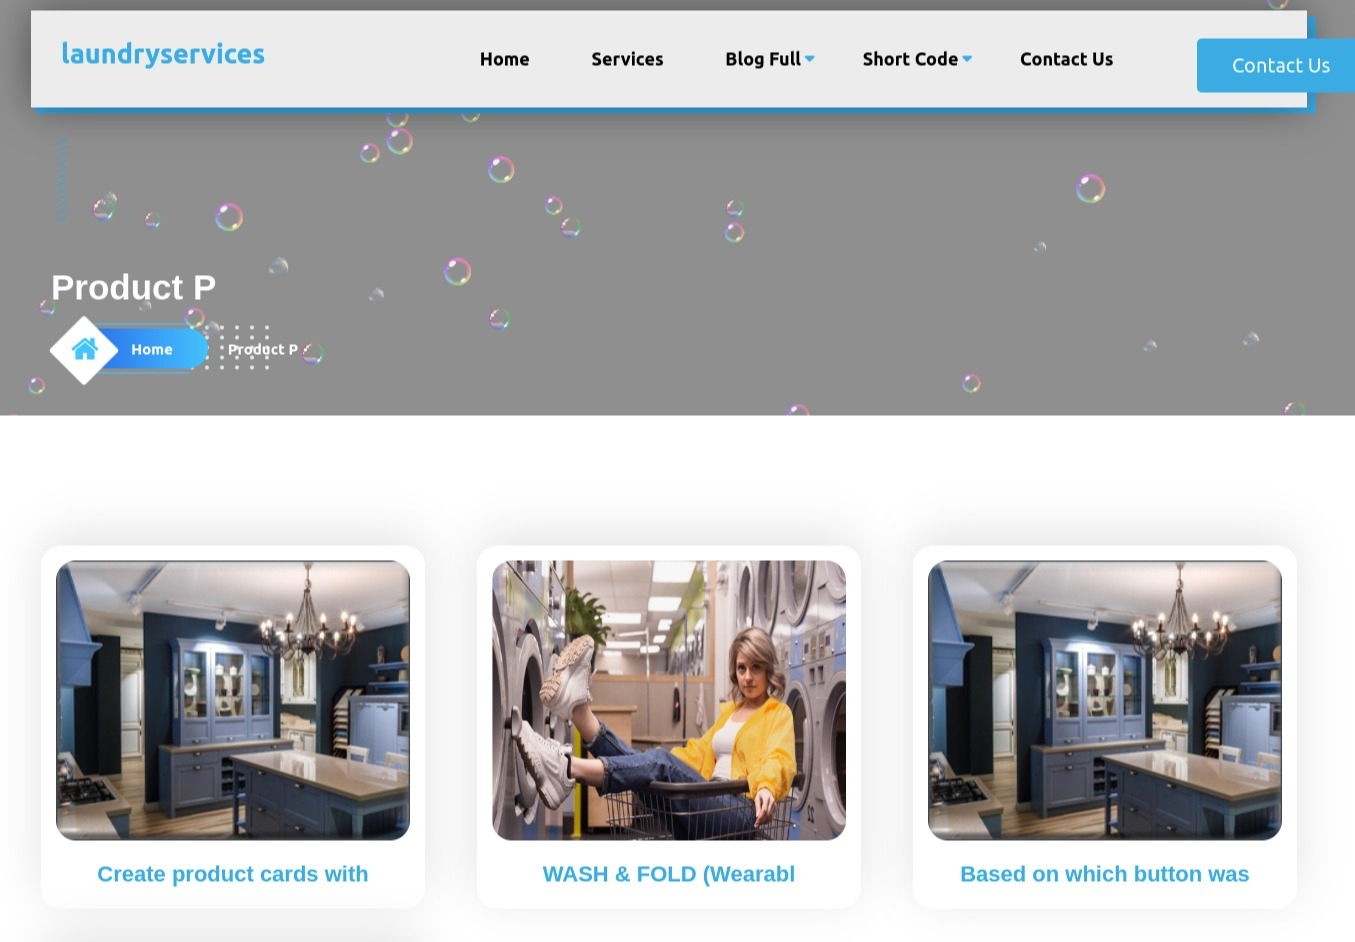Screen dimensions: 1355x942
Task: Open the "Create product cards with" title link
Action: coord(232,874)
